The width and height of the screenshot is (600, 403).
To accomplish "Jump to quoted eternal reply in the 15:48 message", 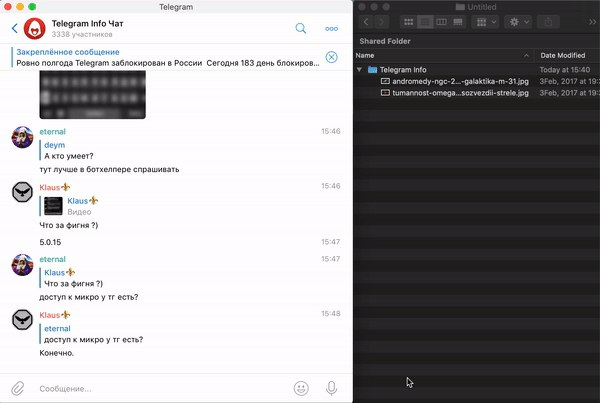I will [x=93, y=334].
